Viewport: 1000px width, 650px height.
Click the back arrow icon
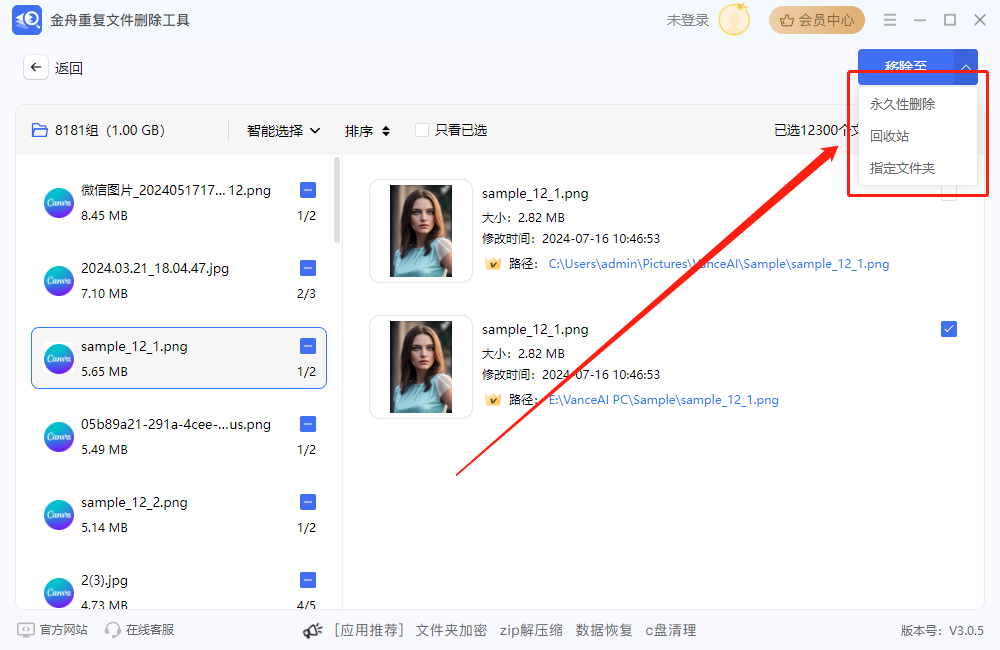tap(36, 67)
